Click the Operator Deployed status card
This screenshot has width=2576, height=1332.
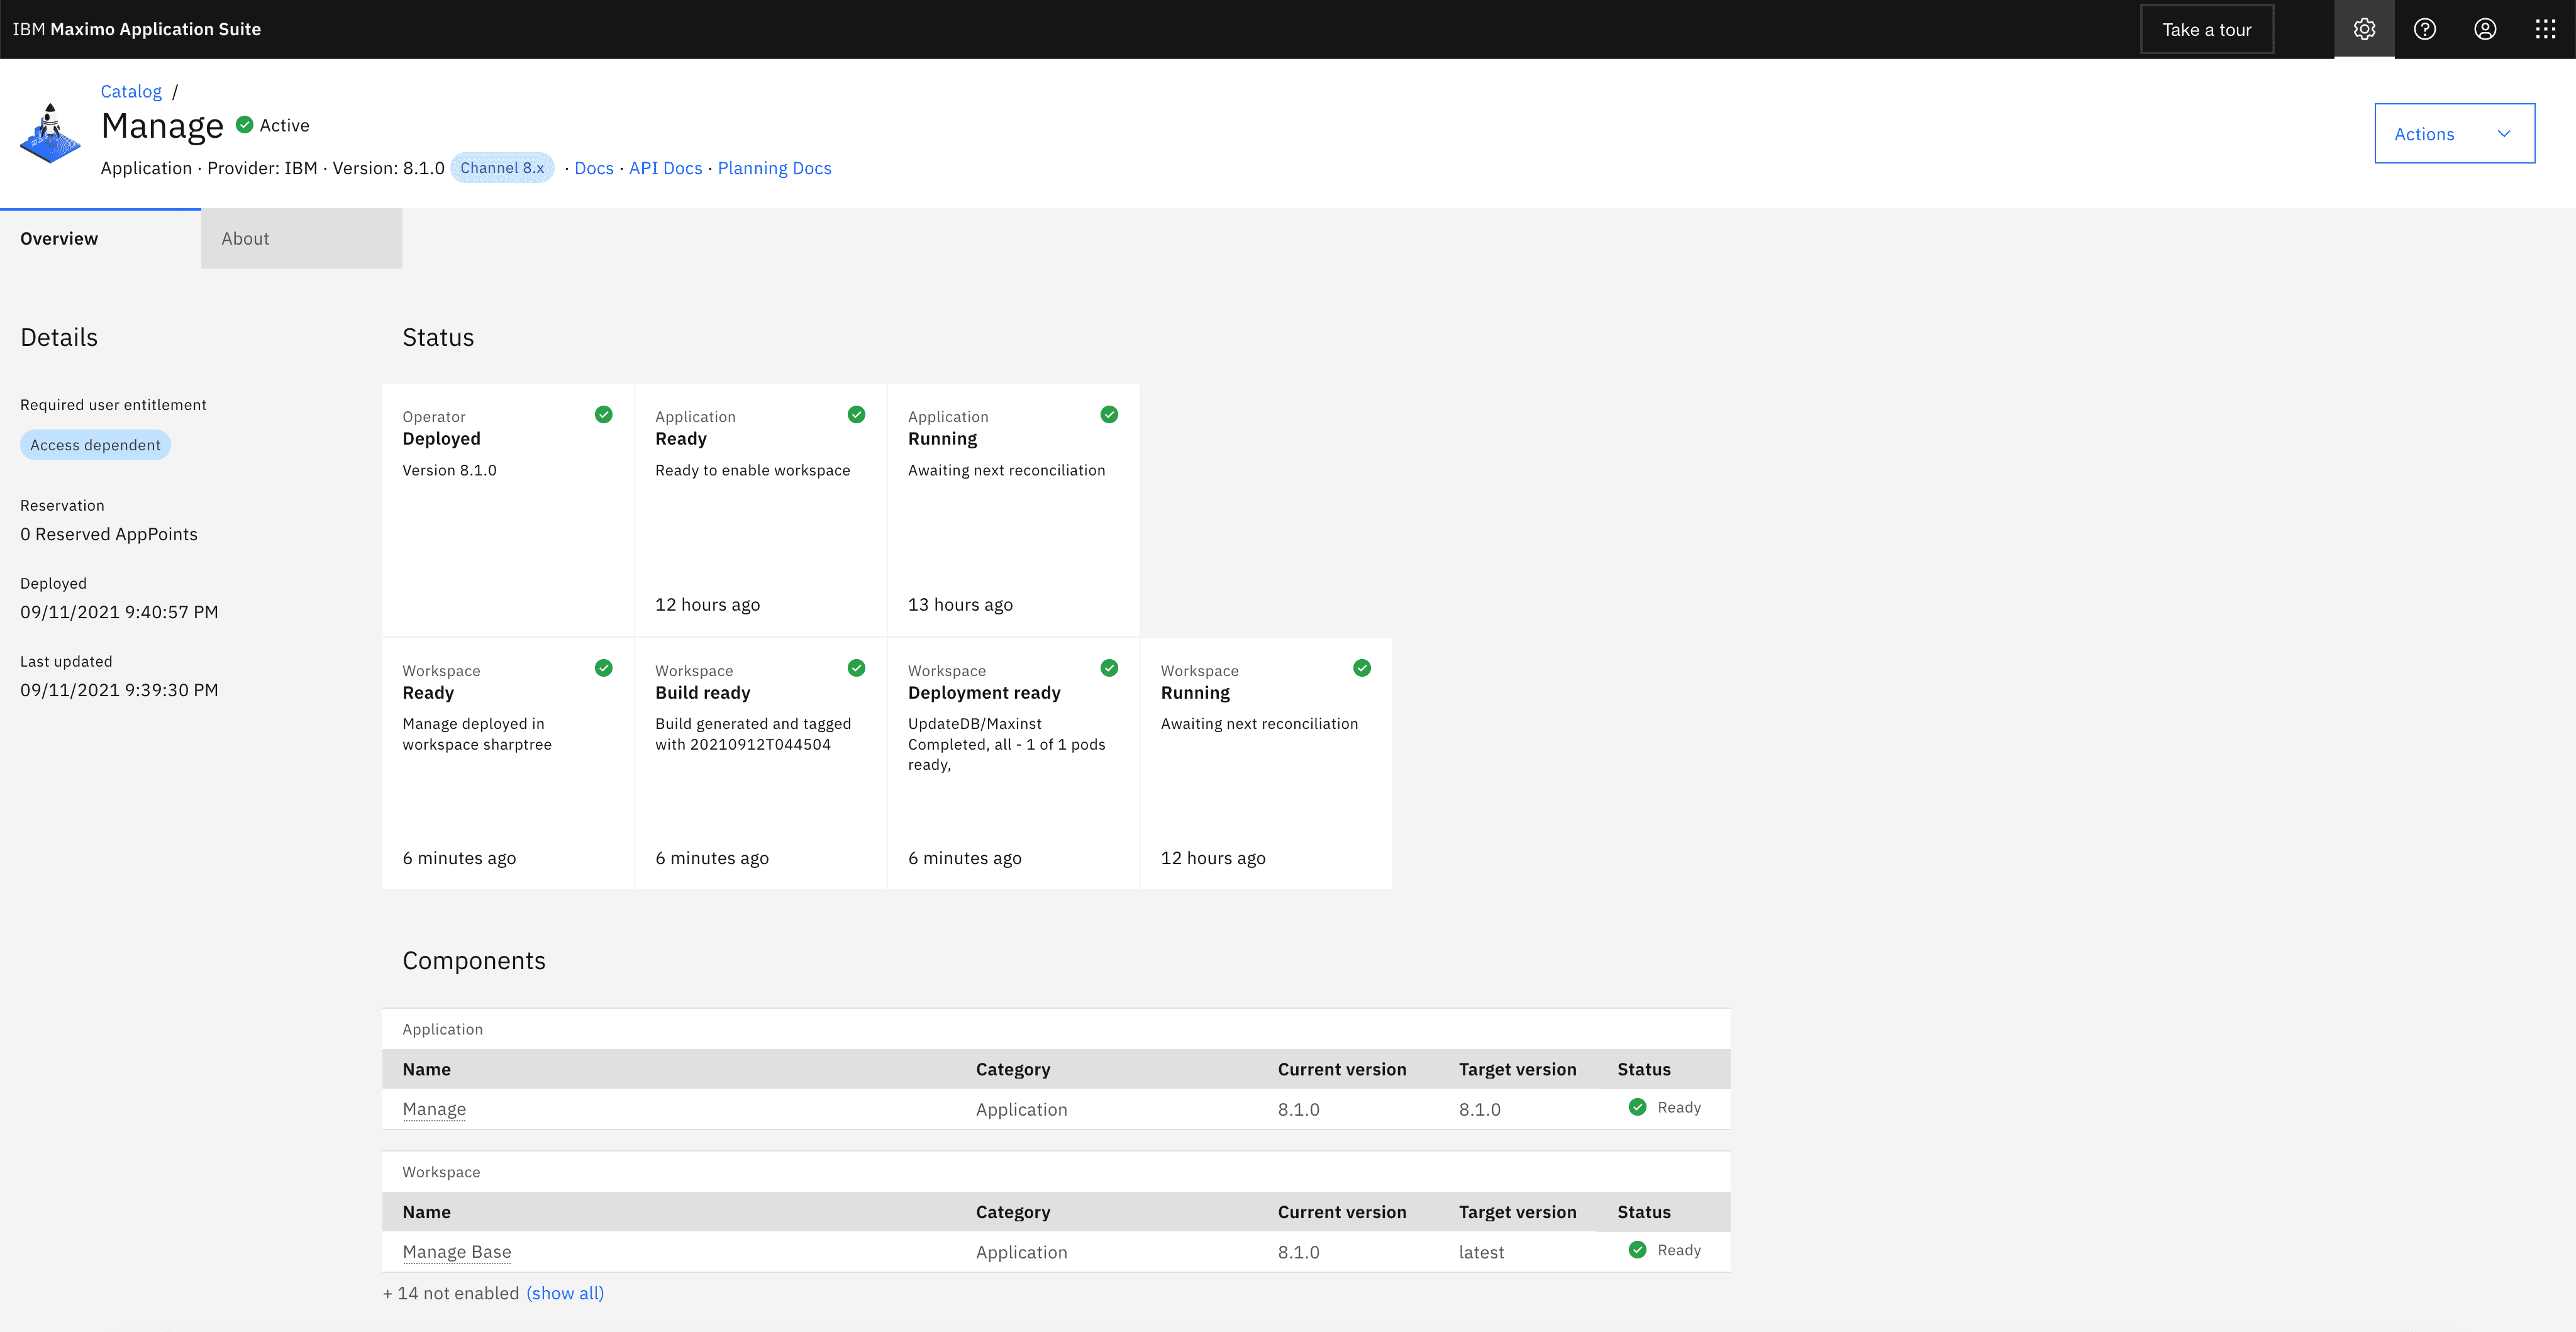(x=508, y=510)
